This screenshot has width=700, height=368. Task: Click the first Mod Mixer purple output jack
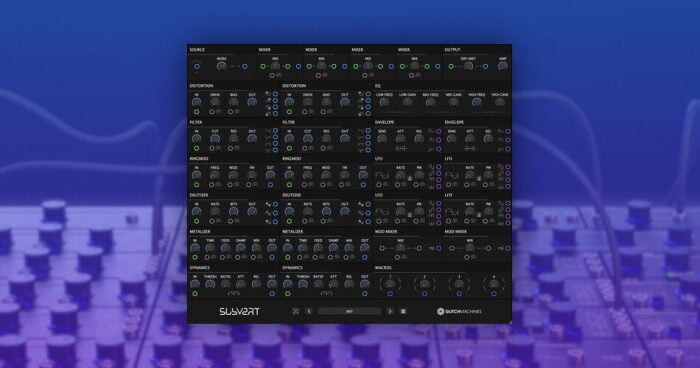click(x=439, y=248)
